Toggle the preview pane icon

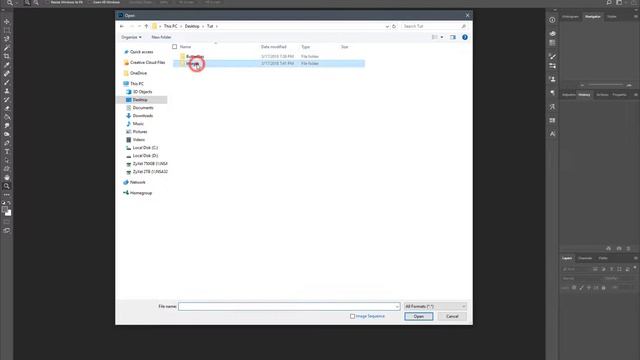tap(453, 37)
